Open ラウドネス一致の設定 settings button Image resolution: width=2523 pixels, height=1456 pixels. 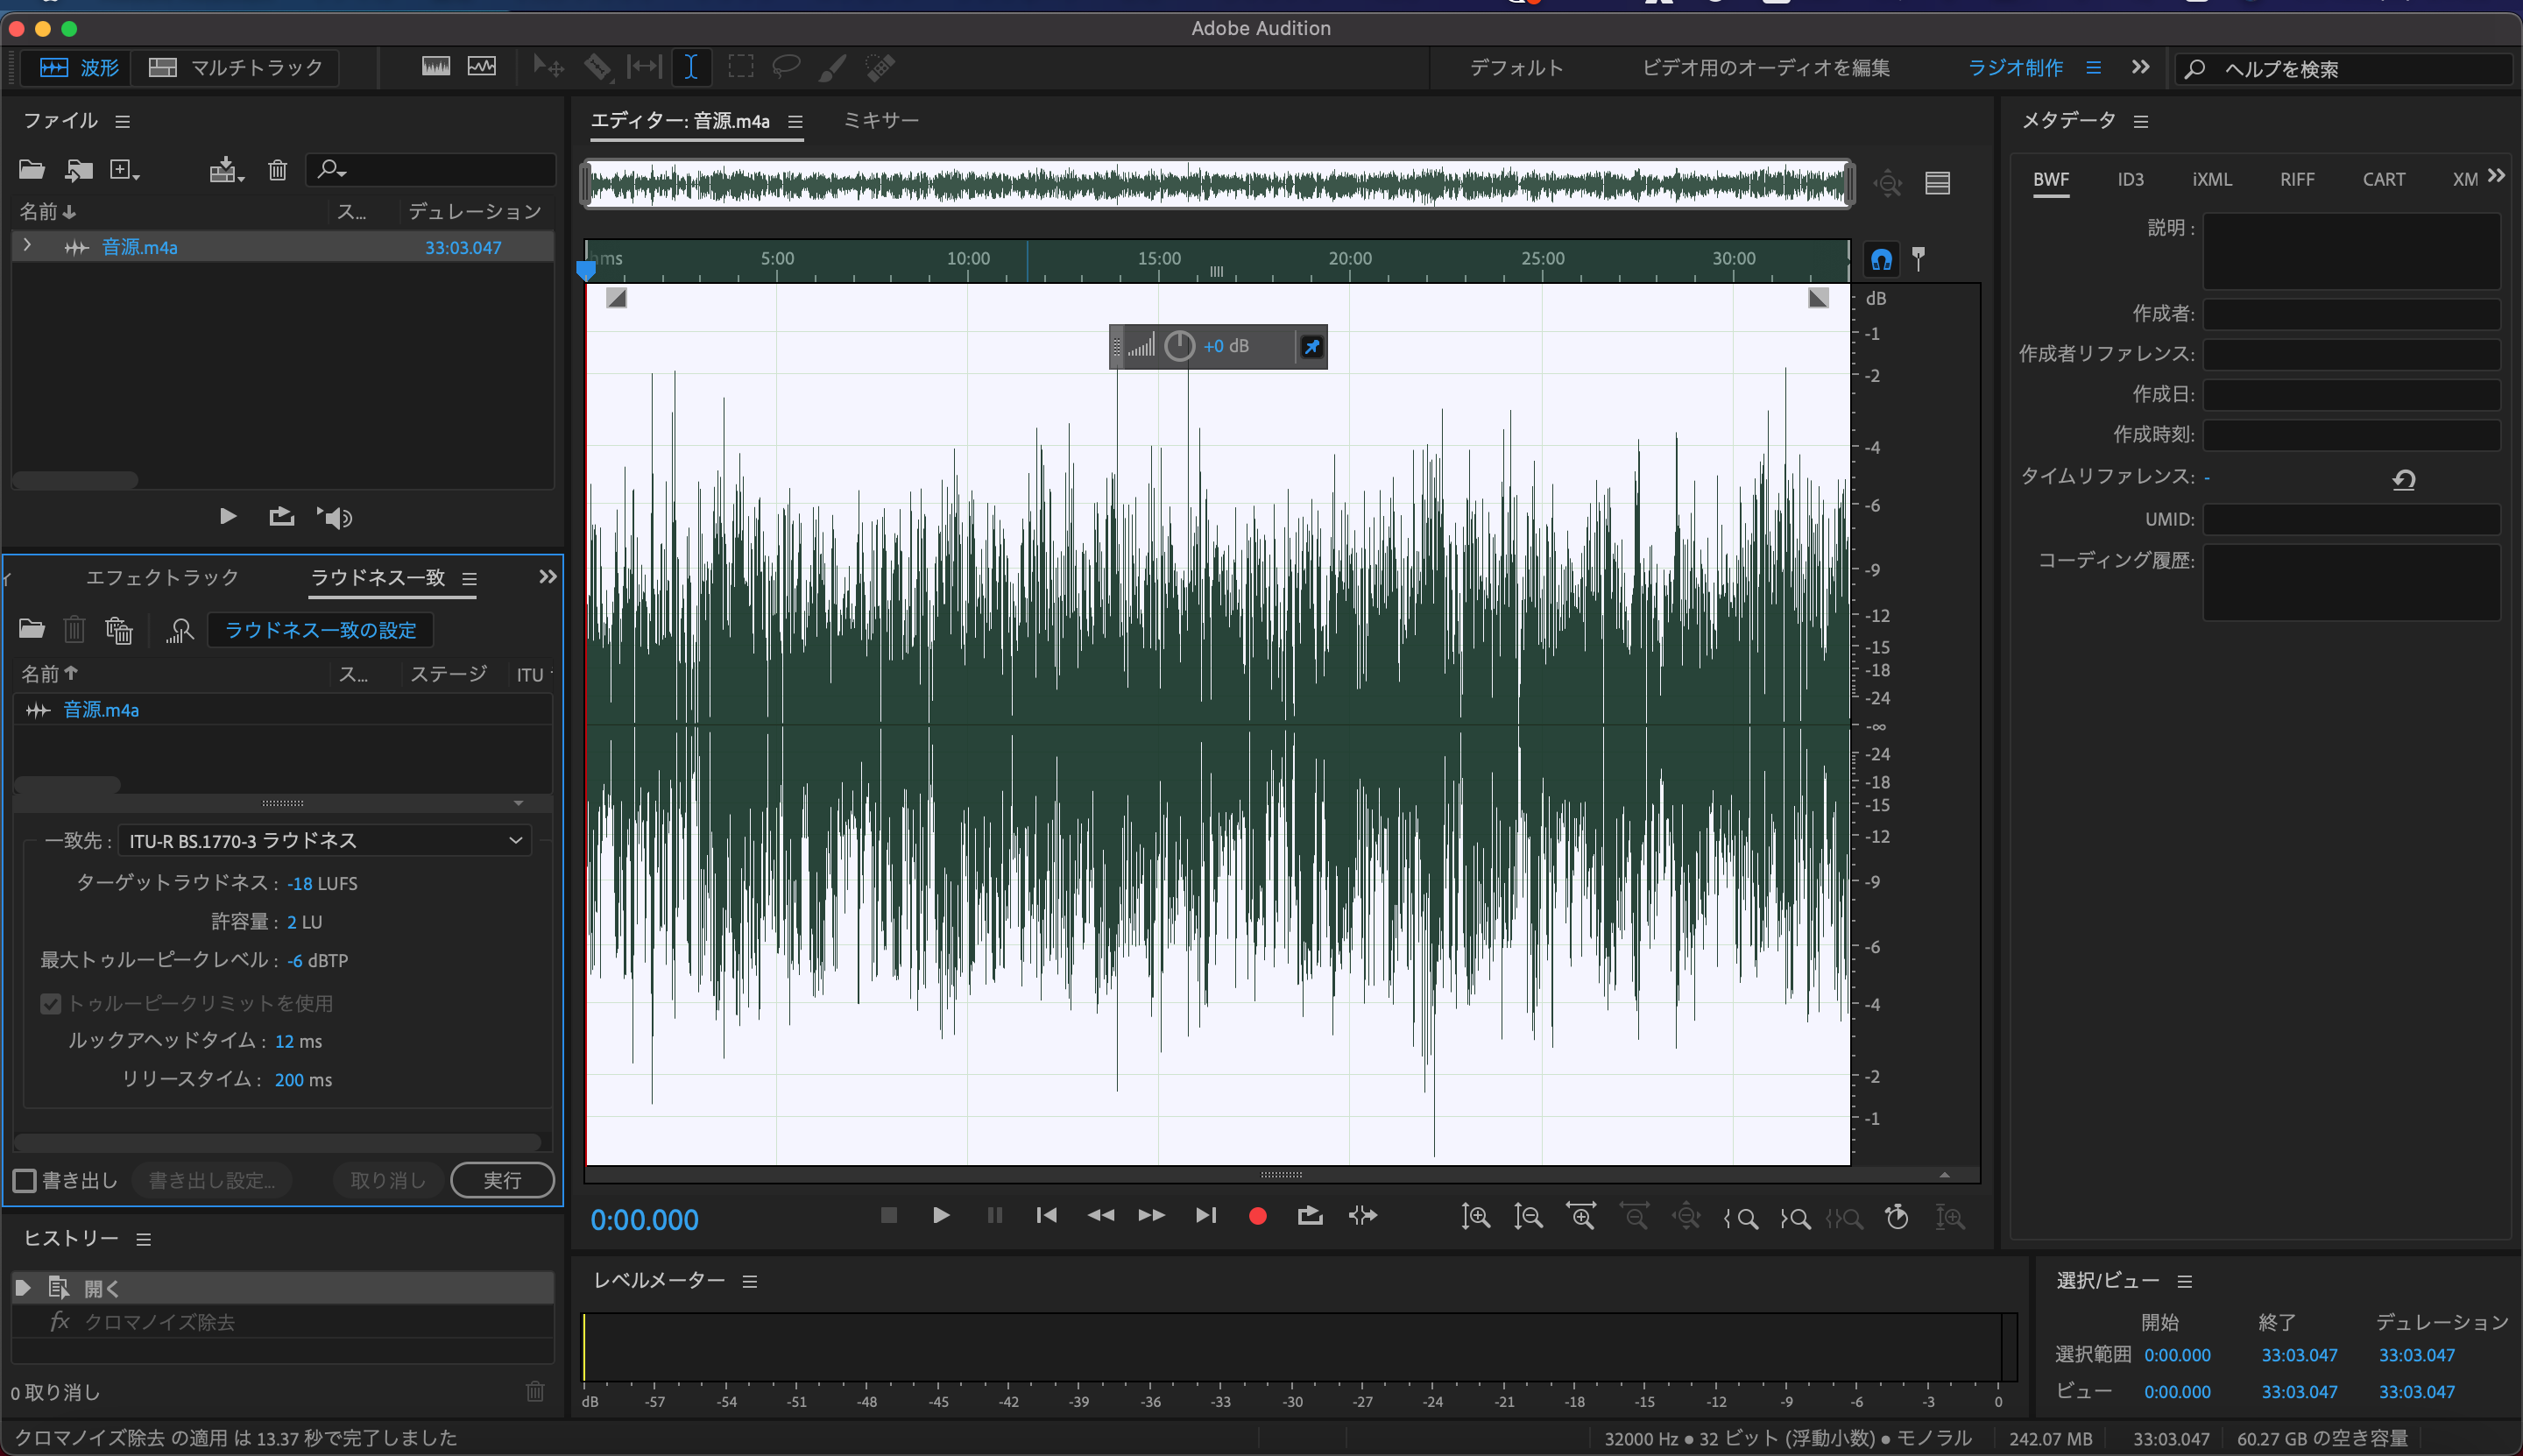pos(320,630)
